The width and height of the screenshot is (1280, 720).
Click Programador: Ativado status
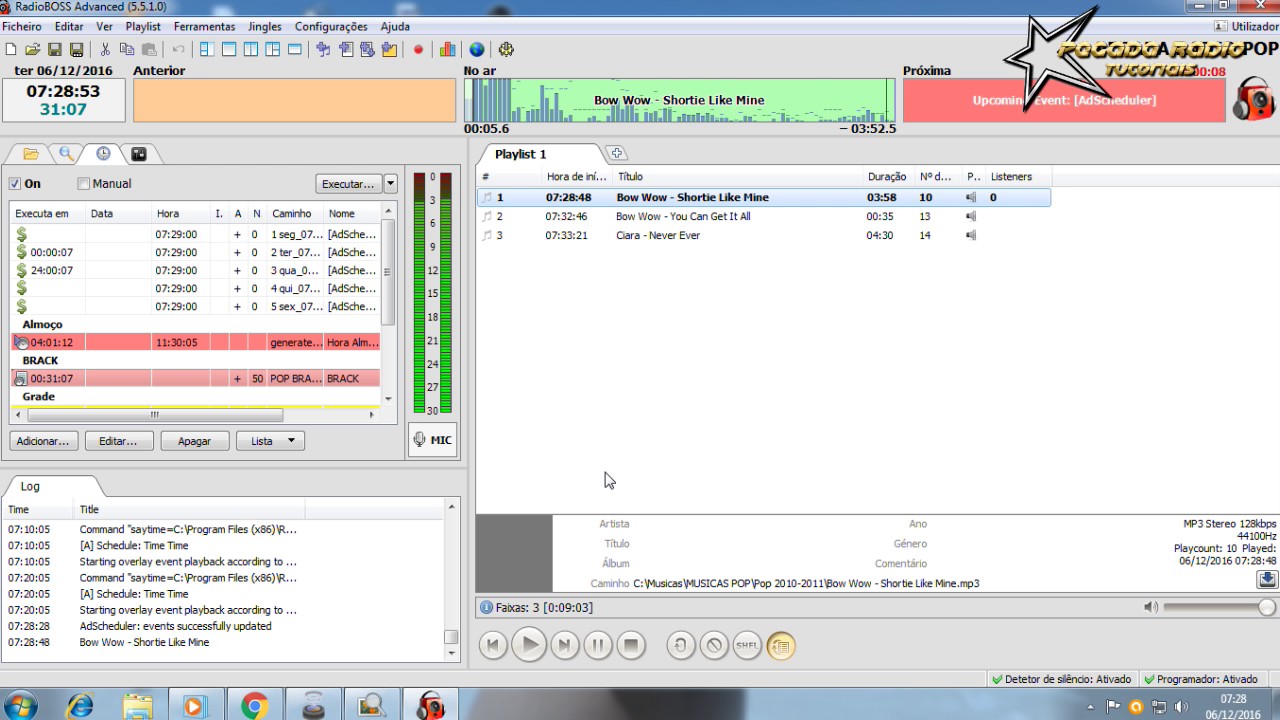[1200, 679]
